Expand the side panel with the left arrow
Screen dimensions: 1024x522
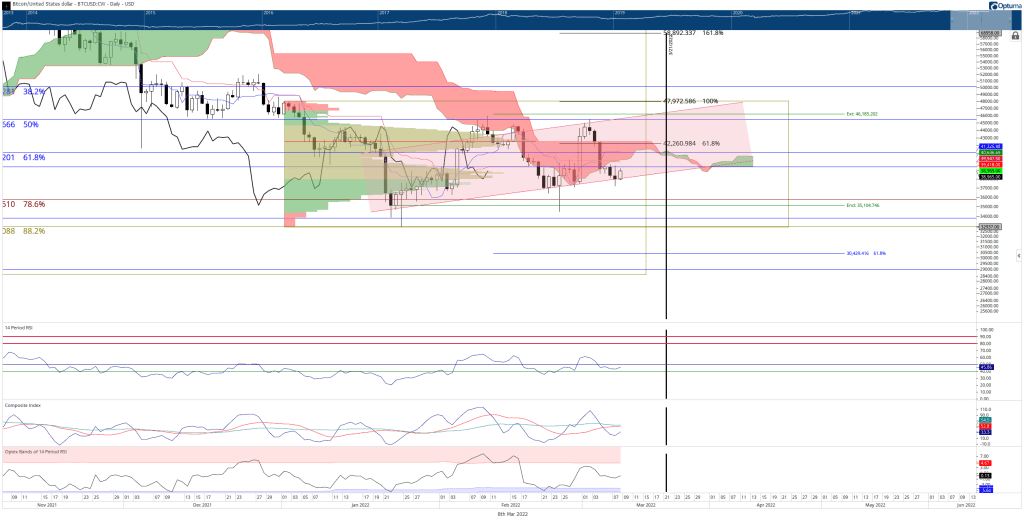tap(1019, 254)
